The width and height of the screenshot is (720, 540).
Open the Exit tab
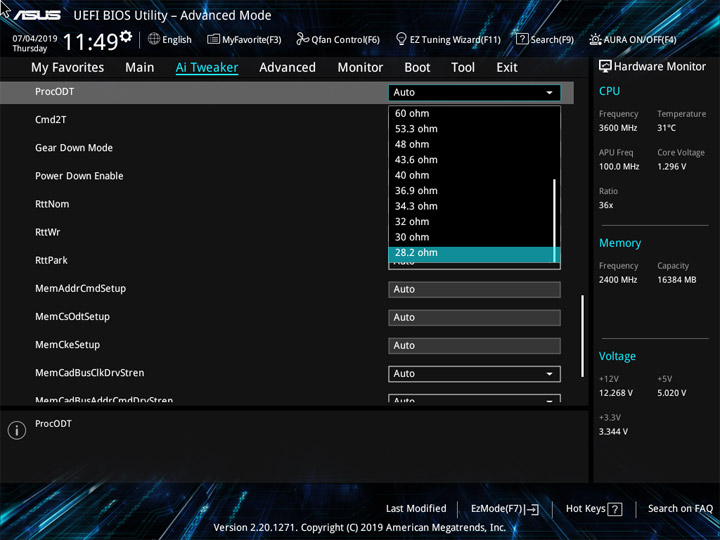(x=507, y=68)
